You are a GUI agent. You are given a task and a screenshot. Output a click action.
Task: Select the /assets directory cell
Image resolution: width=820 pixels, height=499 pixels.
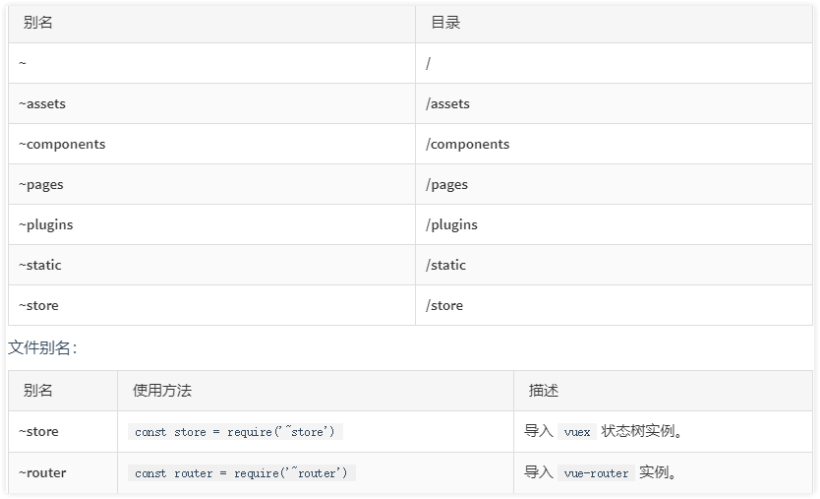click(x=614, y=104)
